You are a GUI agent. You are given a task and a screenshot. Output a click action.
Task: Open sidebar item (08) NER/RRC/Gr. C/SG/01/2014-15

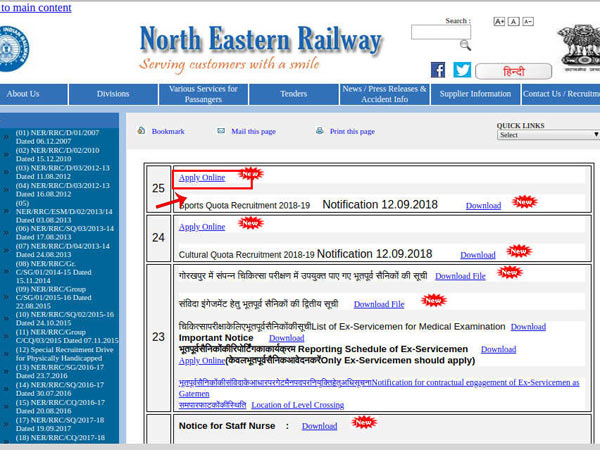click(x=54, y=272)
